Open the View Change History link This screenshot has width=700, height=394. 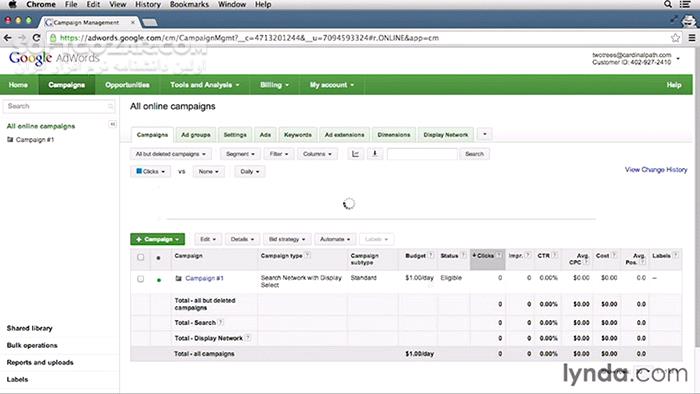tap(656, 170)
